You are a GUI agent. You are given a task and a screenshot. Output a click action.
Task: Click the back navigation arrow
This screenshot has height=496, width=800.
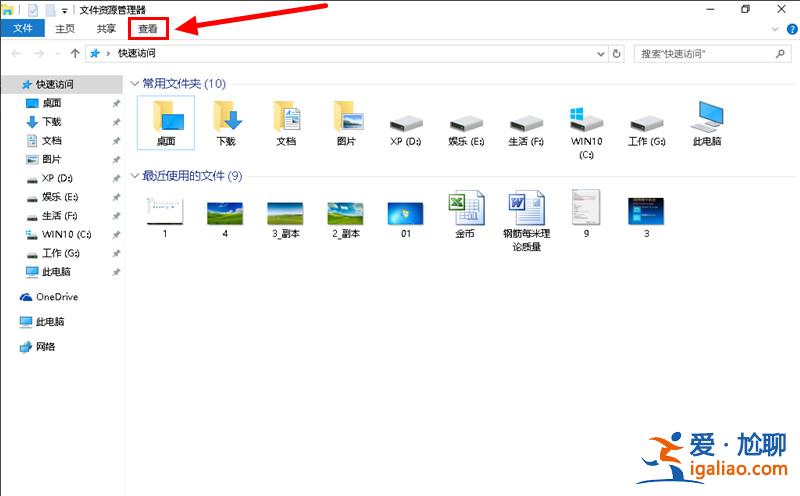point(16,53)
